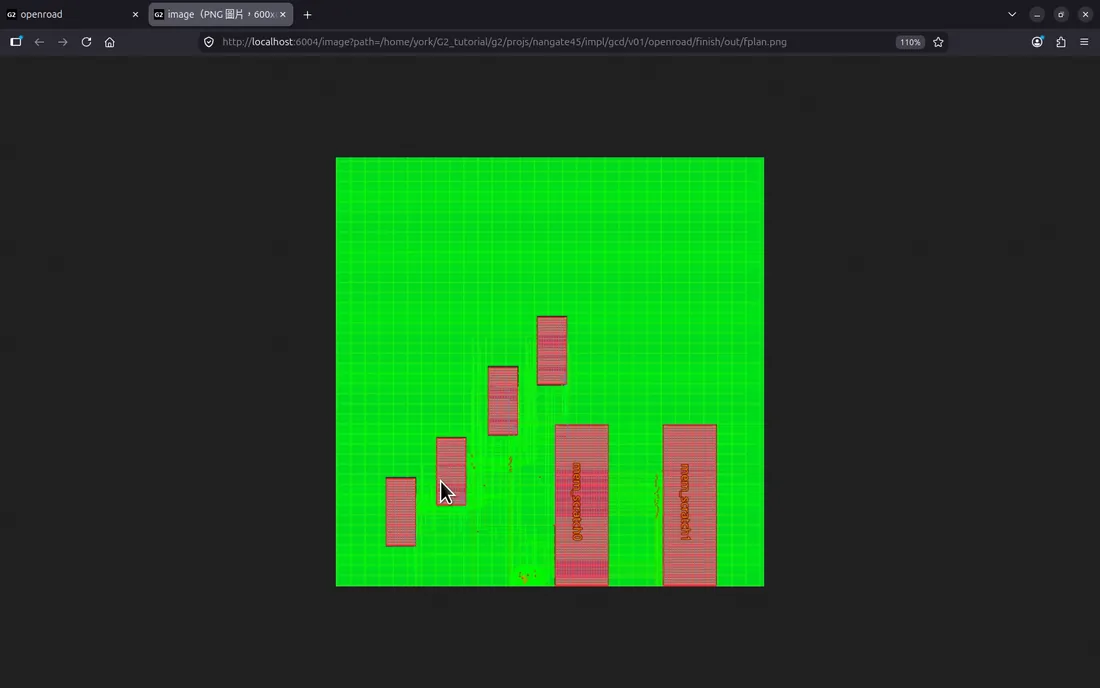Open the home page
Viewport: 1100px width, 688px height.
point(109,42)
